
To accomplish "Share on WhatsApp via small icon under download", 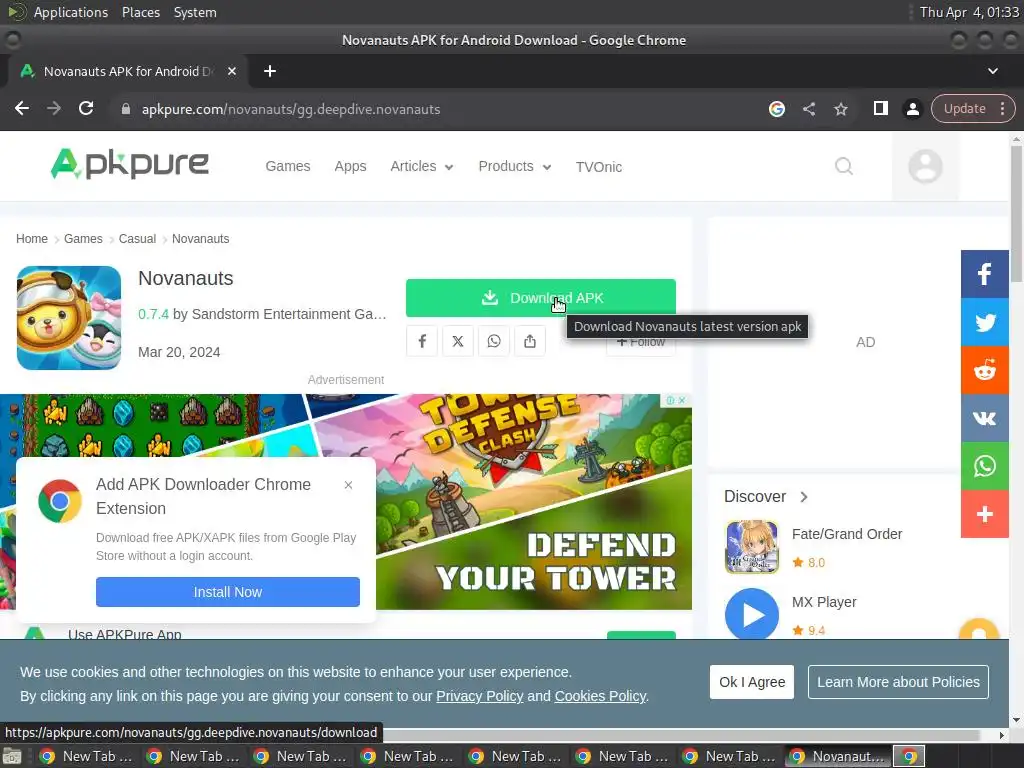I will (494, 341).
